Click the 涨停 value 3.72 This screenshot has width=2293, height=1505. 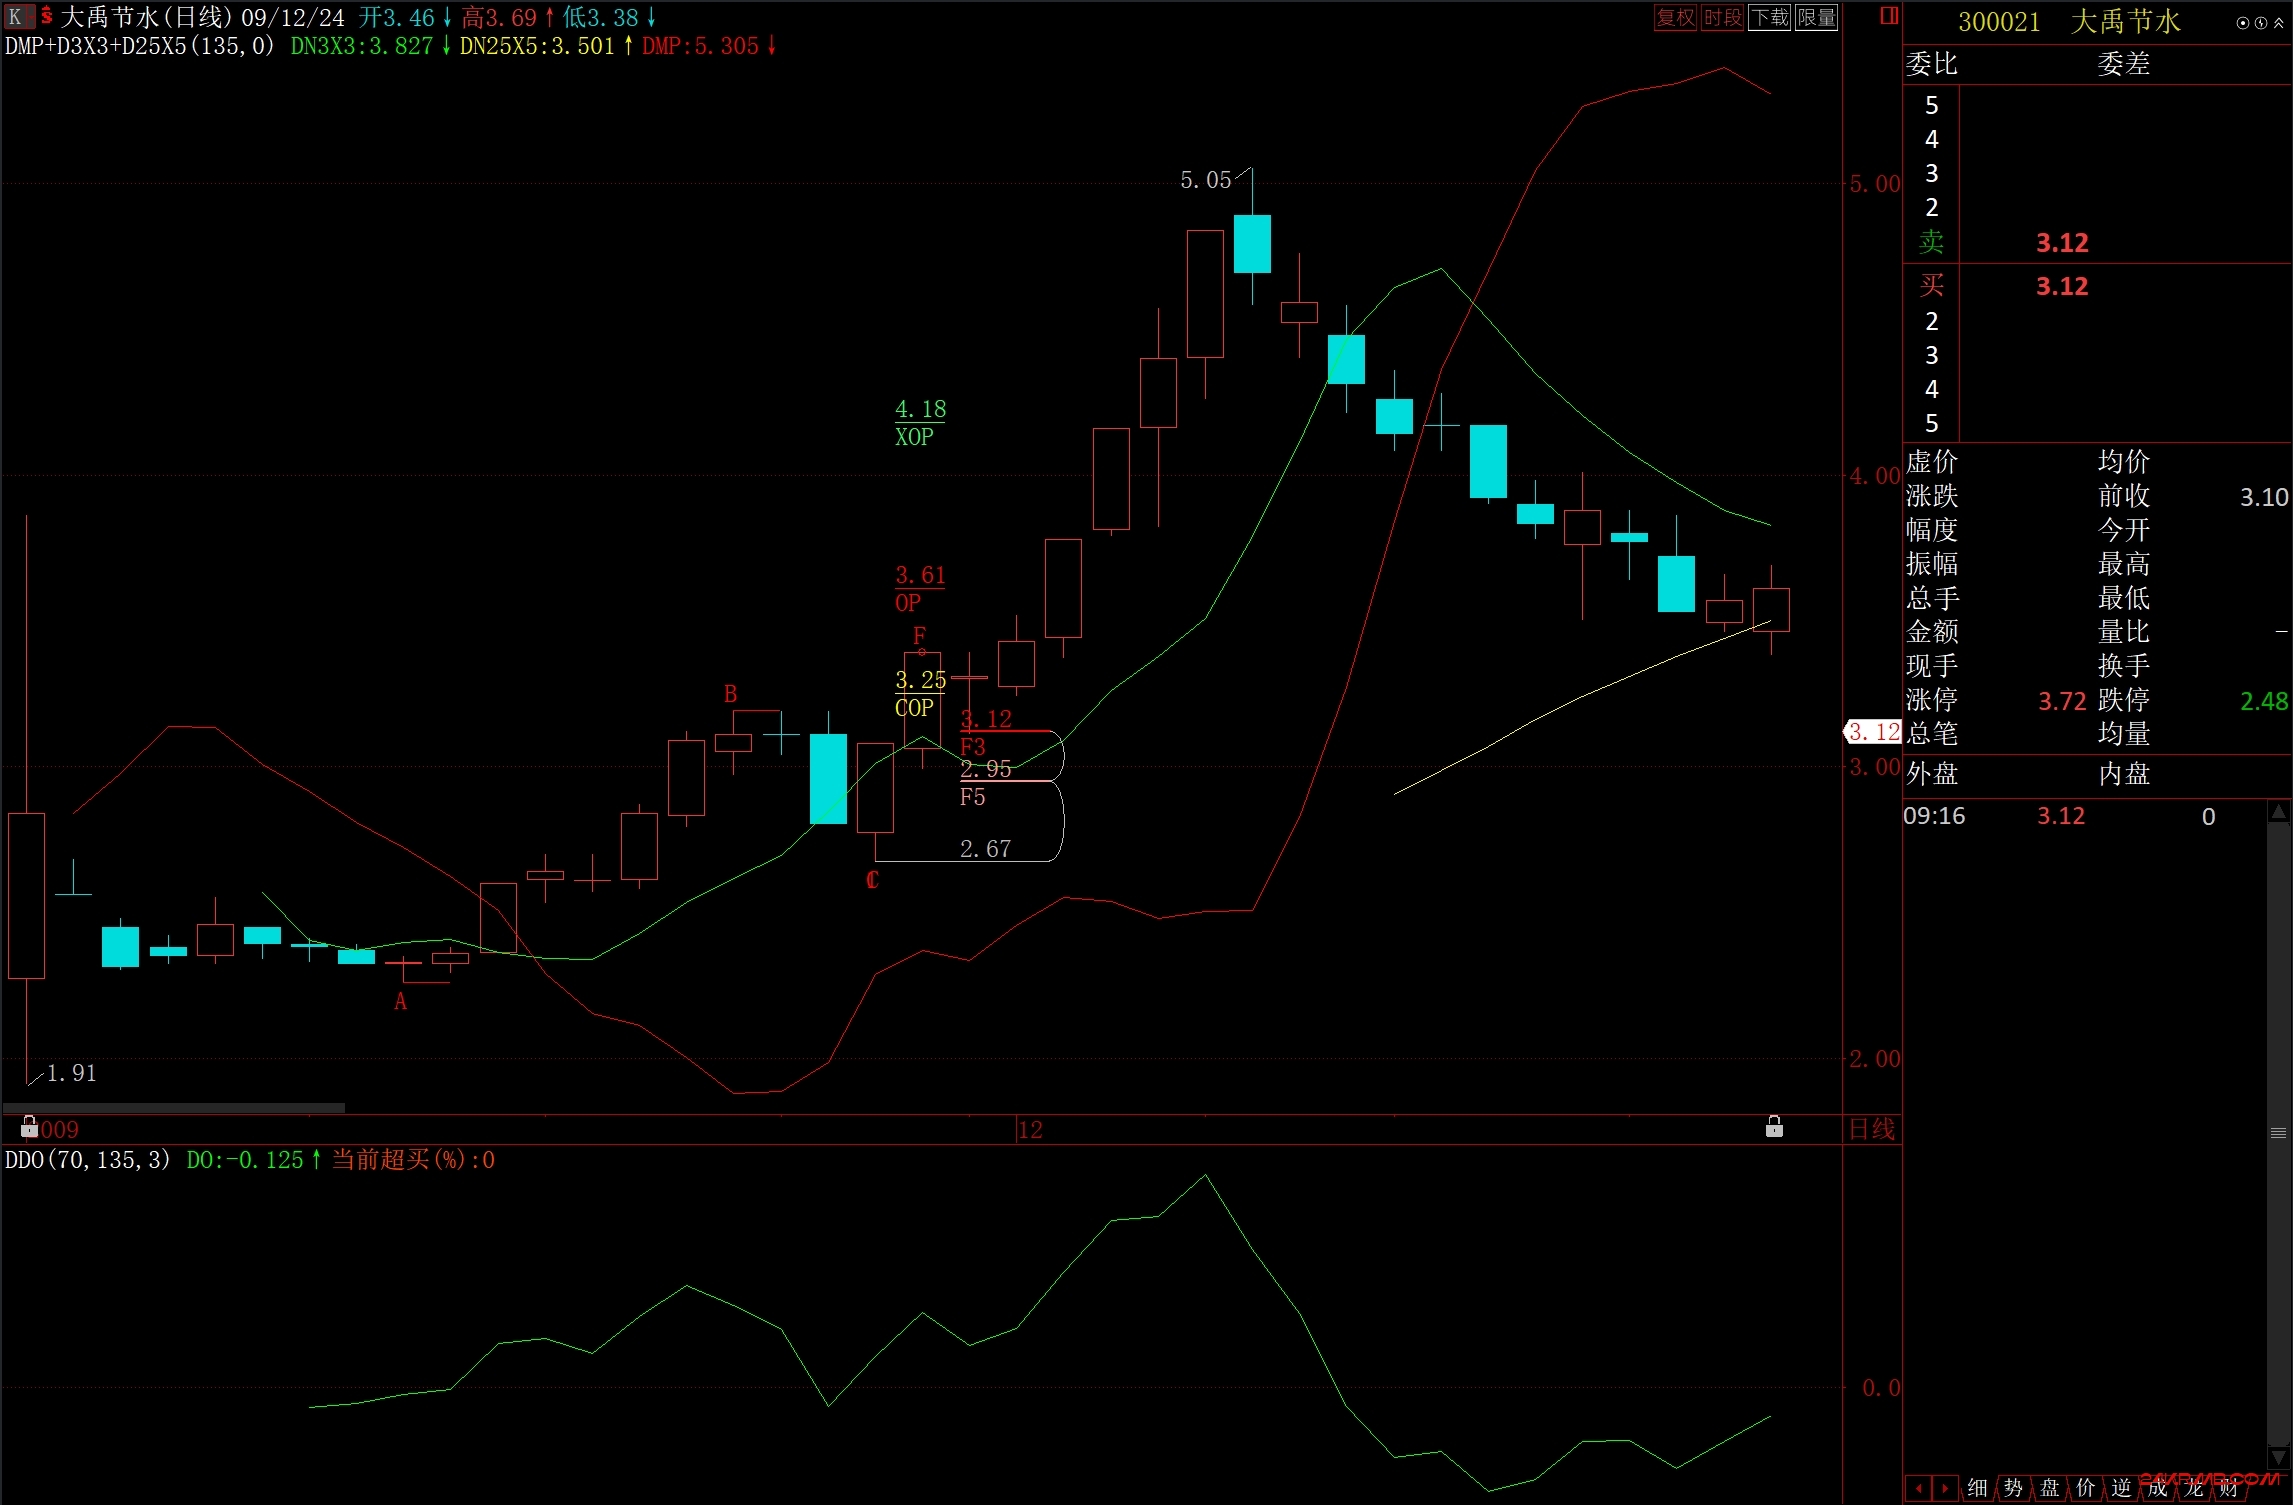tap(2062, 701)
